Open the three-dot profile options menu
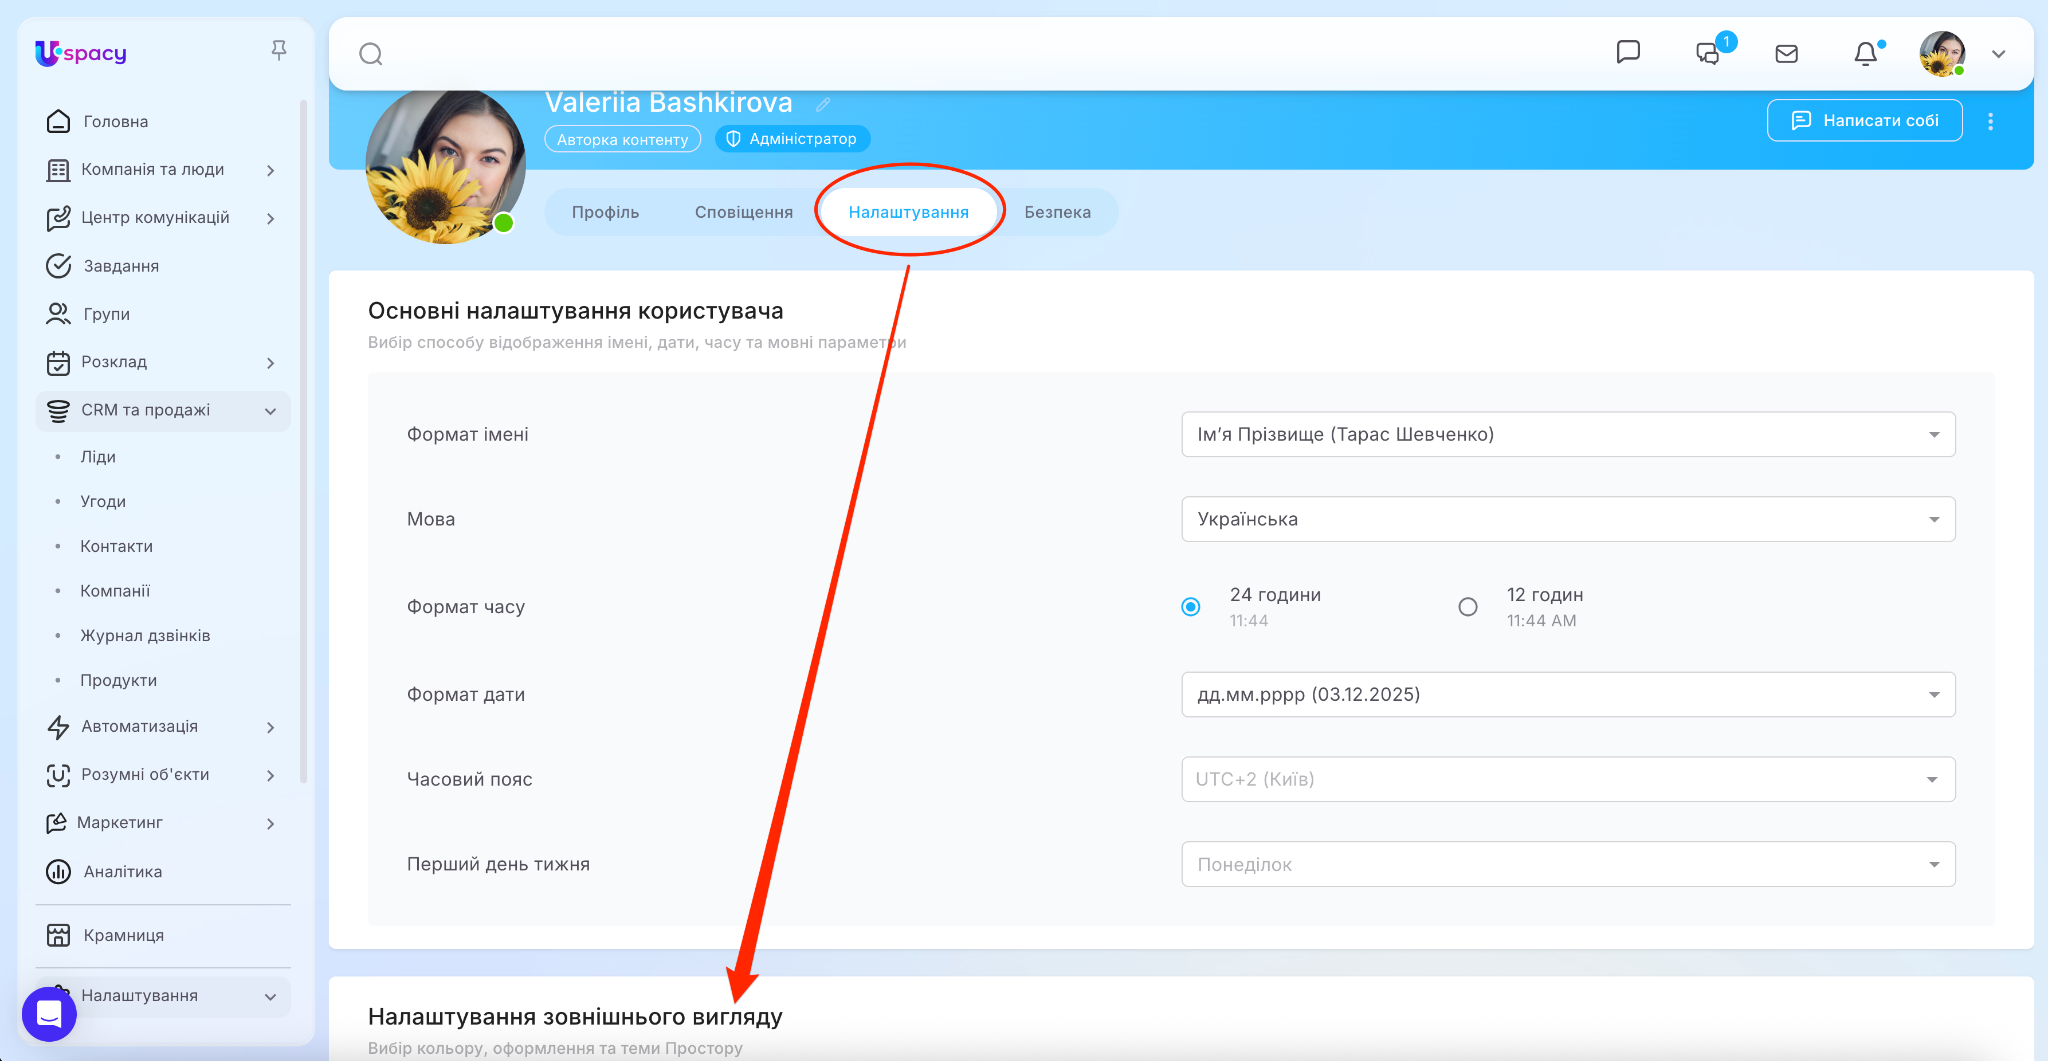2048x1061 pixels. 1990,121
